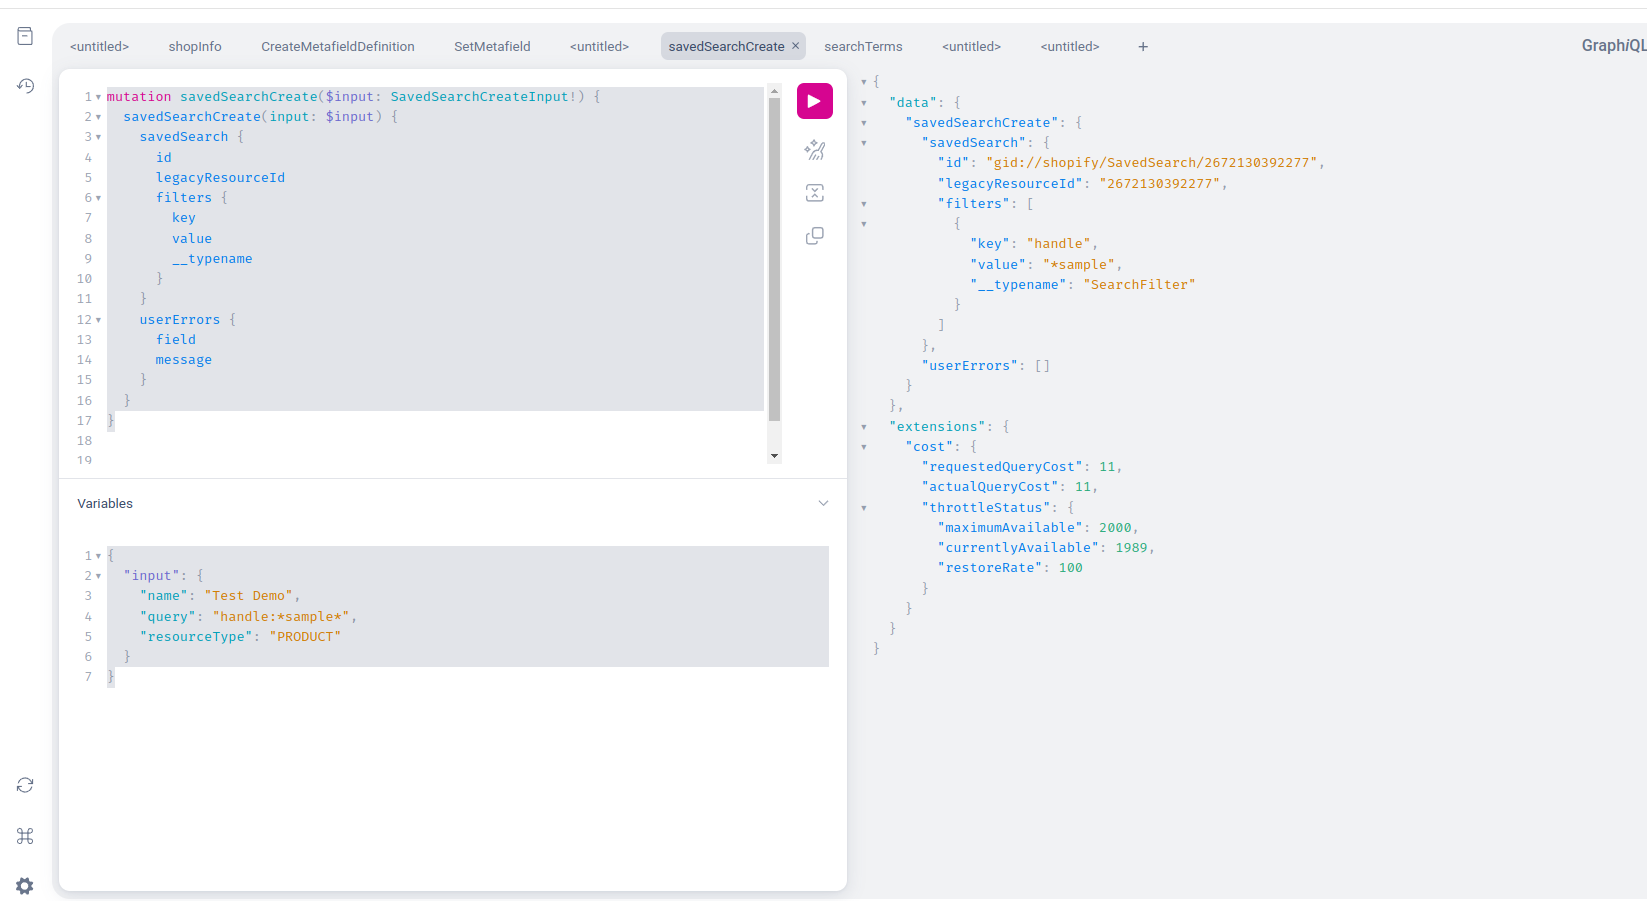Show the query history panel
Image resolution: width=1647 pixels, height=901 pixels.
click(25, 86)
